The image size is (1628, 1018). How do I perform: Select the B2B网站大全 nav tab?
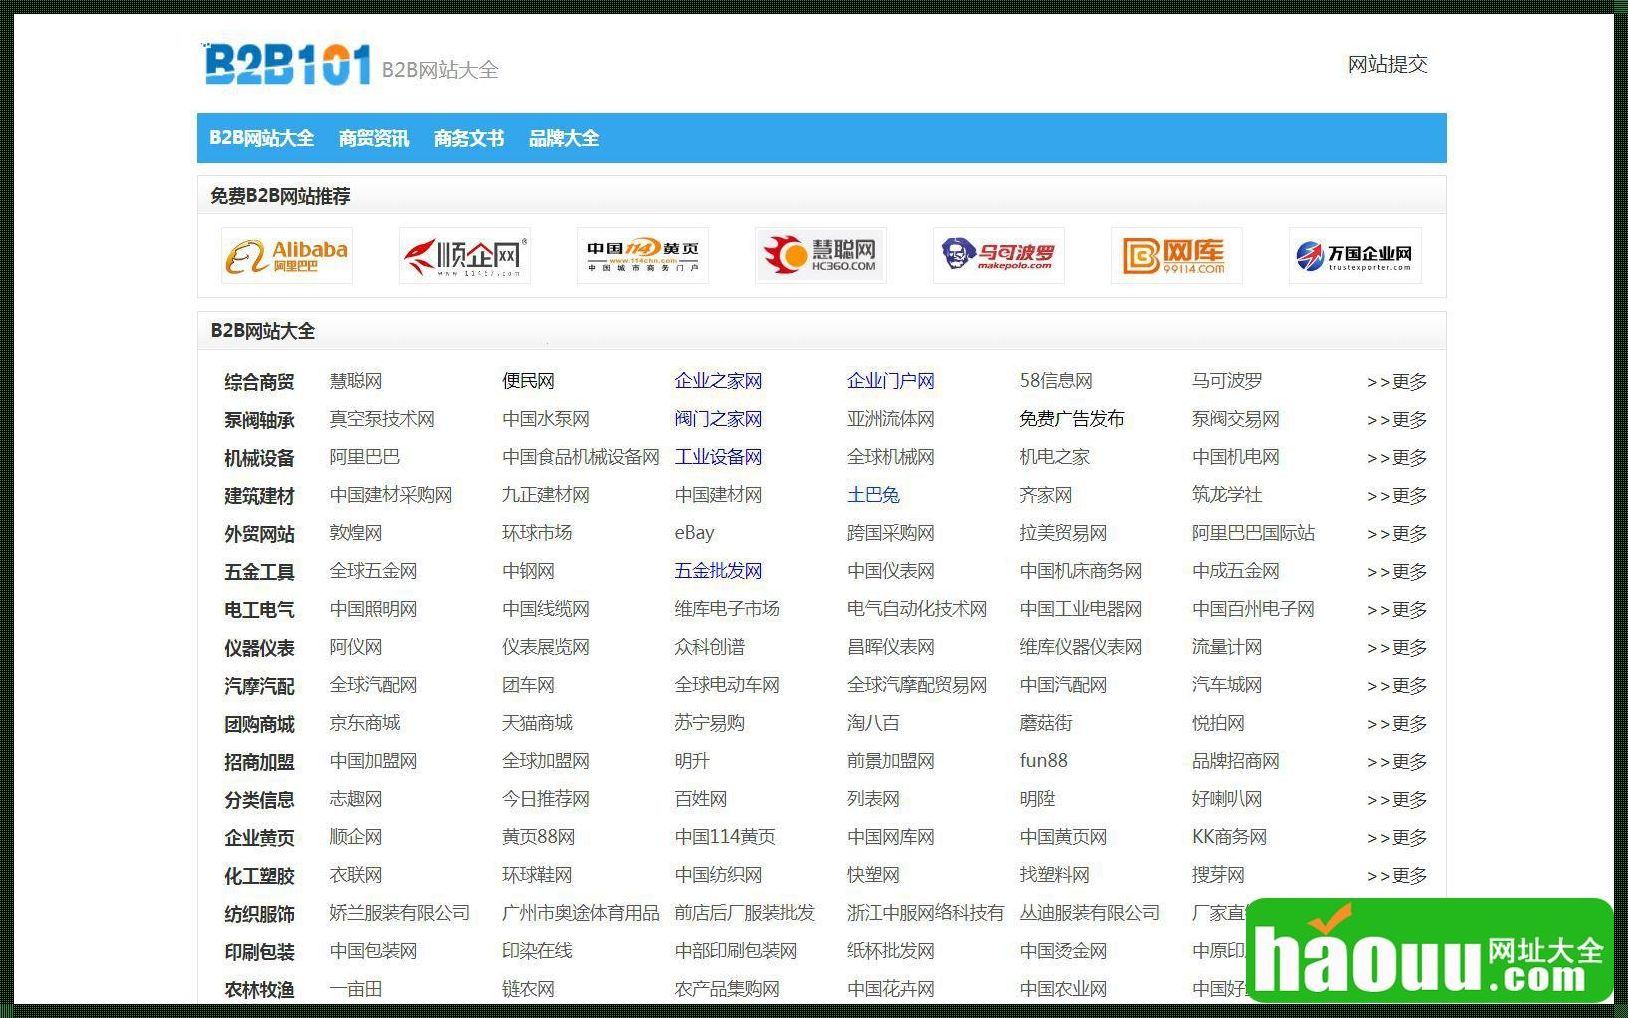coord(261,138)
